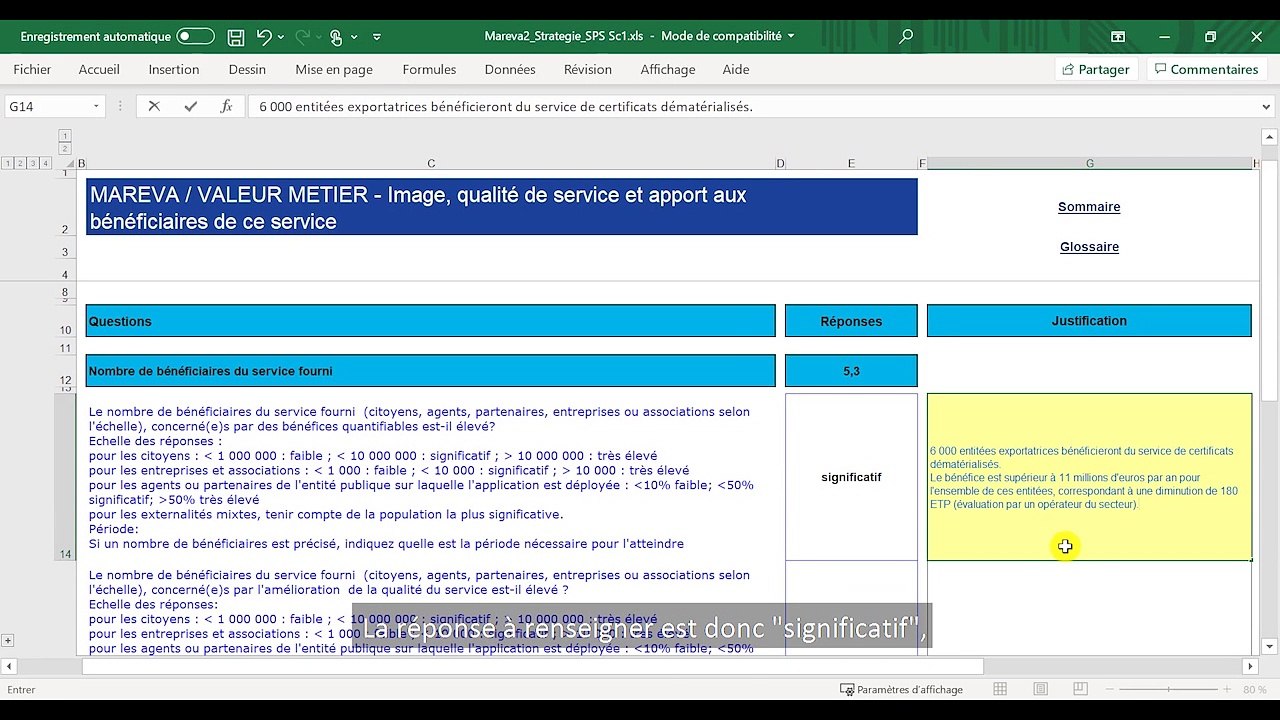Screen dimensions: 1280x720
Task: Click the Name Box showing G14
Action: 47,106
